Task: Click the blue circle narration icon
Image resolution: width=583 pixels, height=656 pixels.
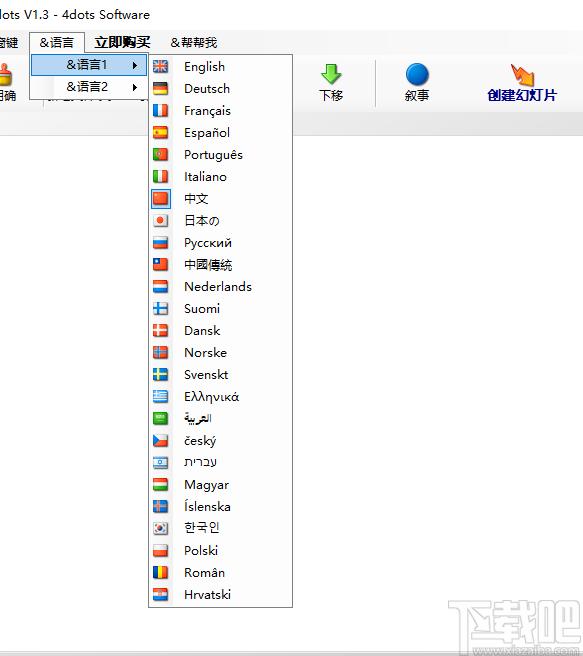Action: pyautogui.click(x=417, y=74)
